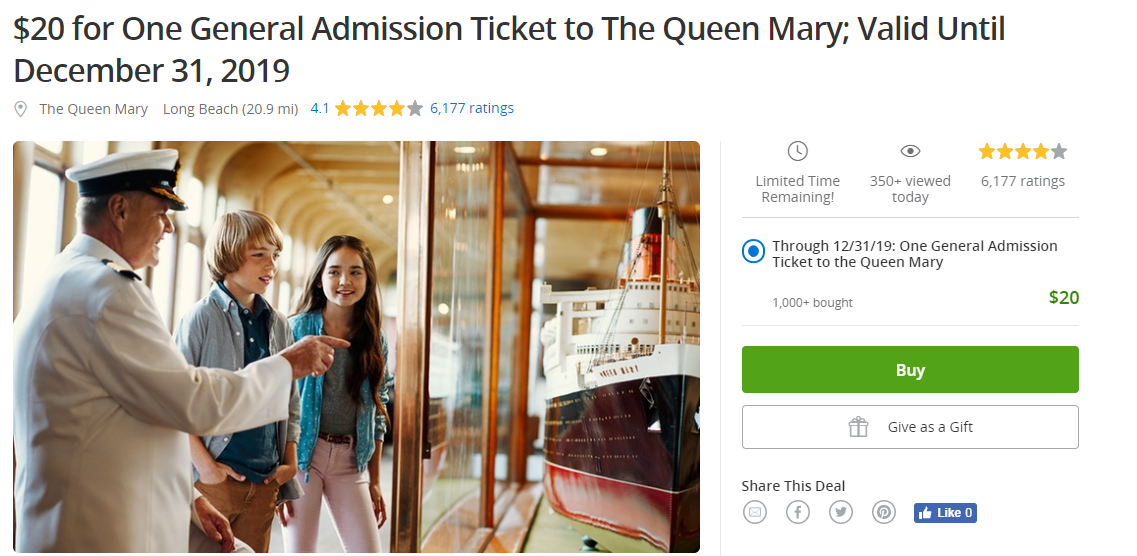Click Give as a Gift button

(909, 427)
